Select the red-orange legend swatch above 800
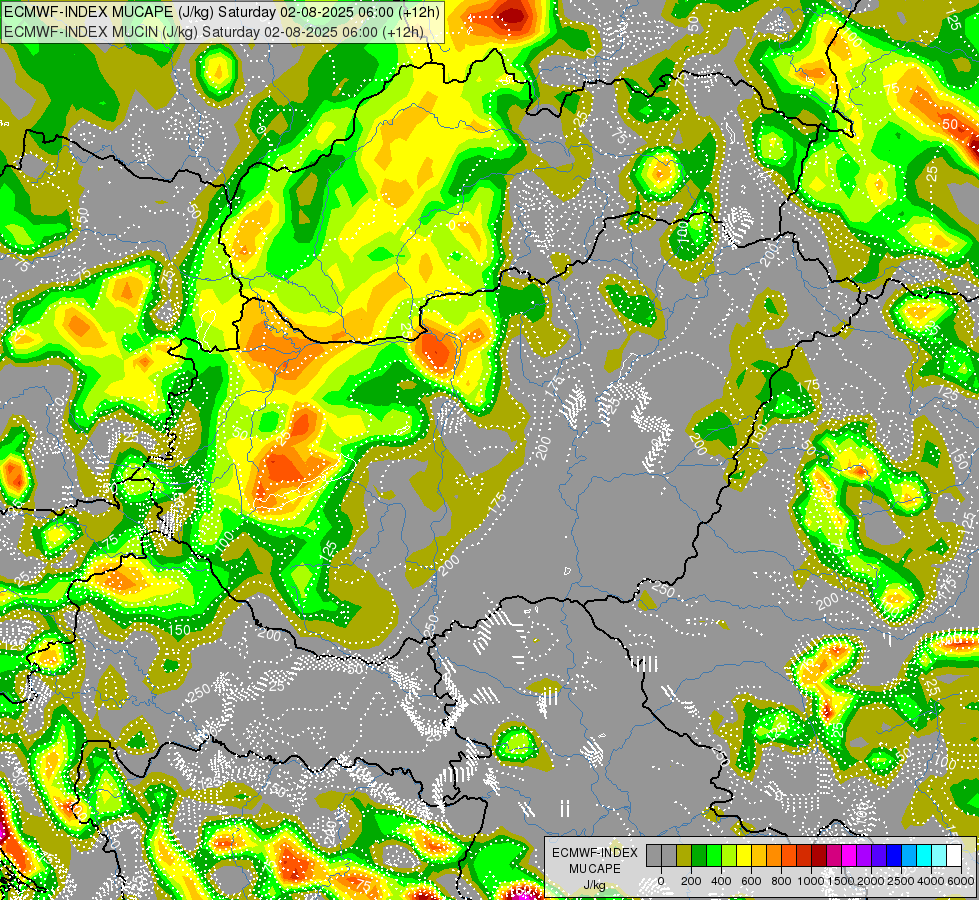Image resolution: width=979 pixels, height=900 pixels. point(789,856)
